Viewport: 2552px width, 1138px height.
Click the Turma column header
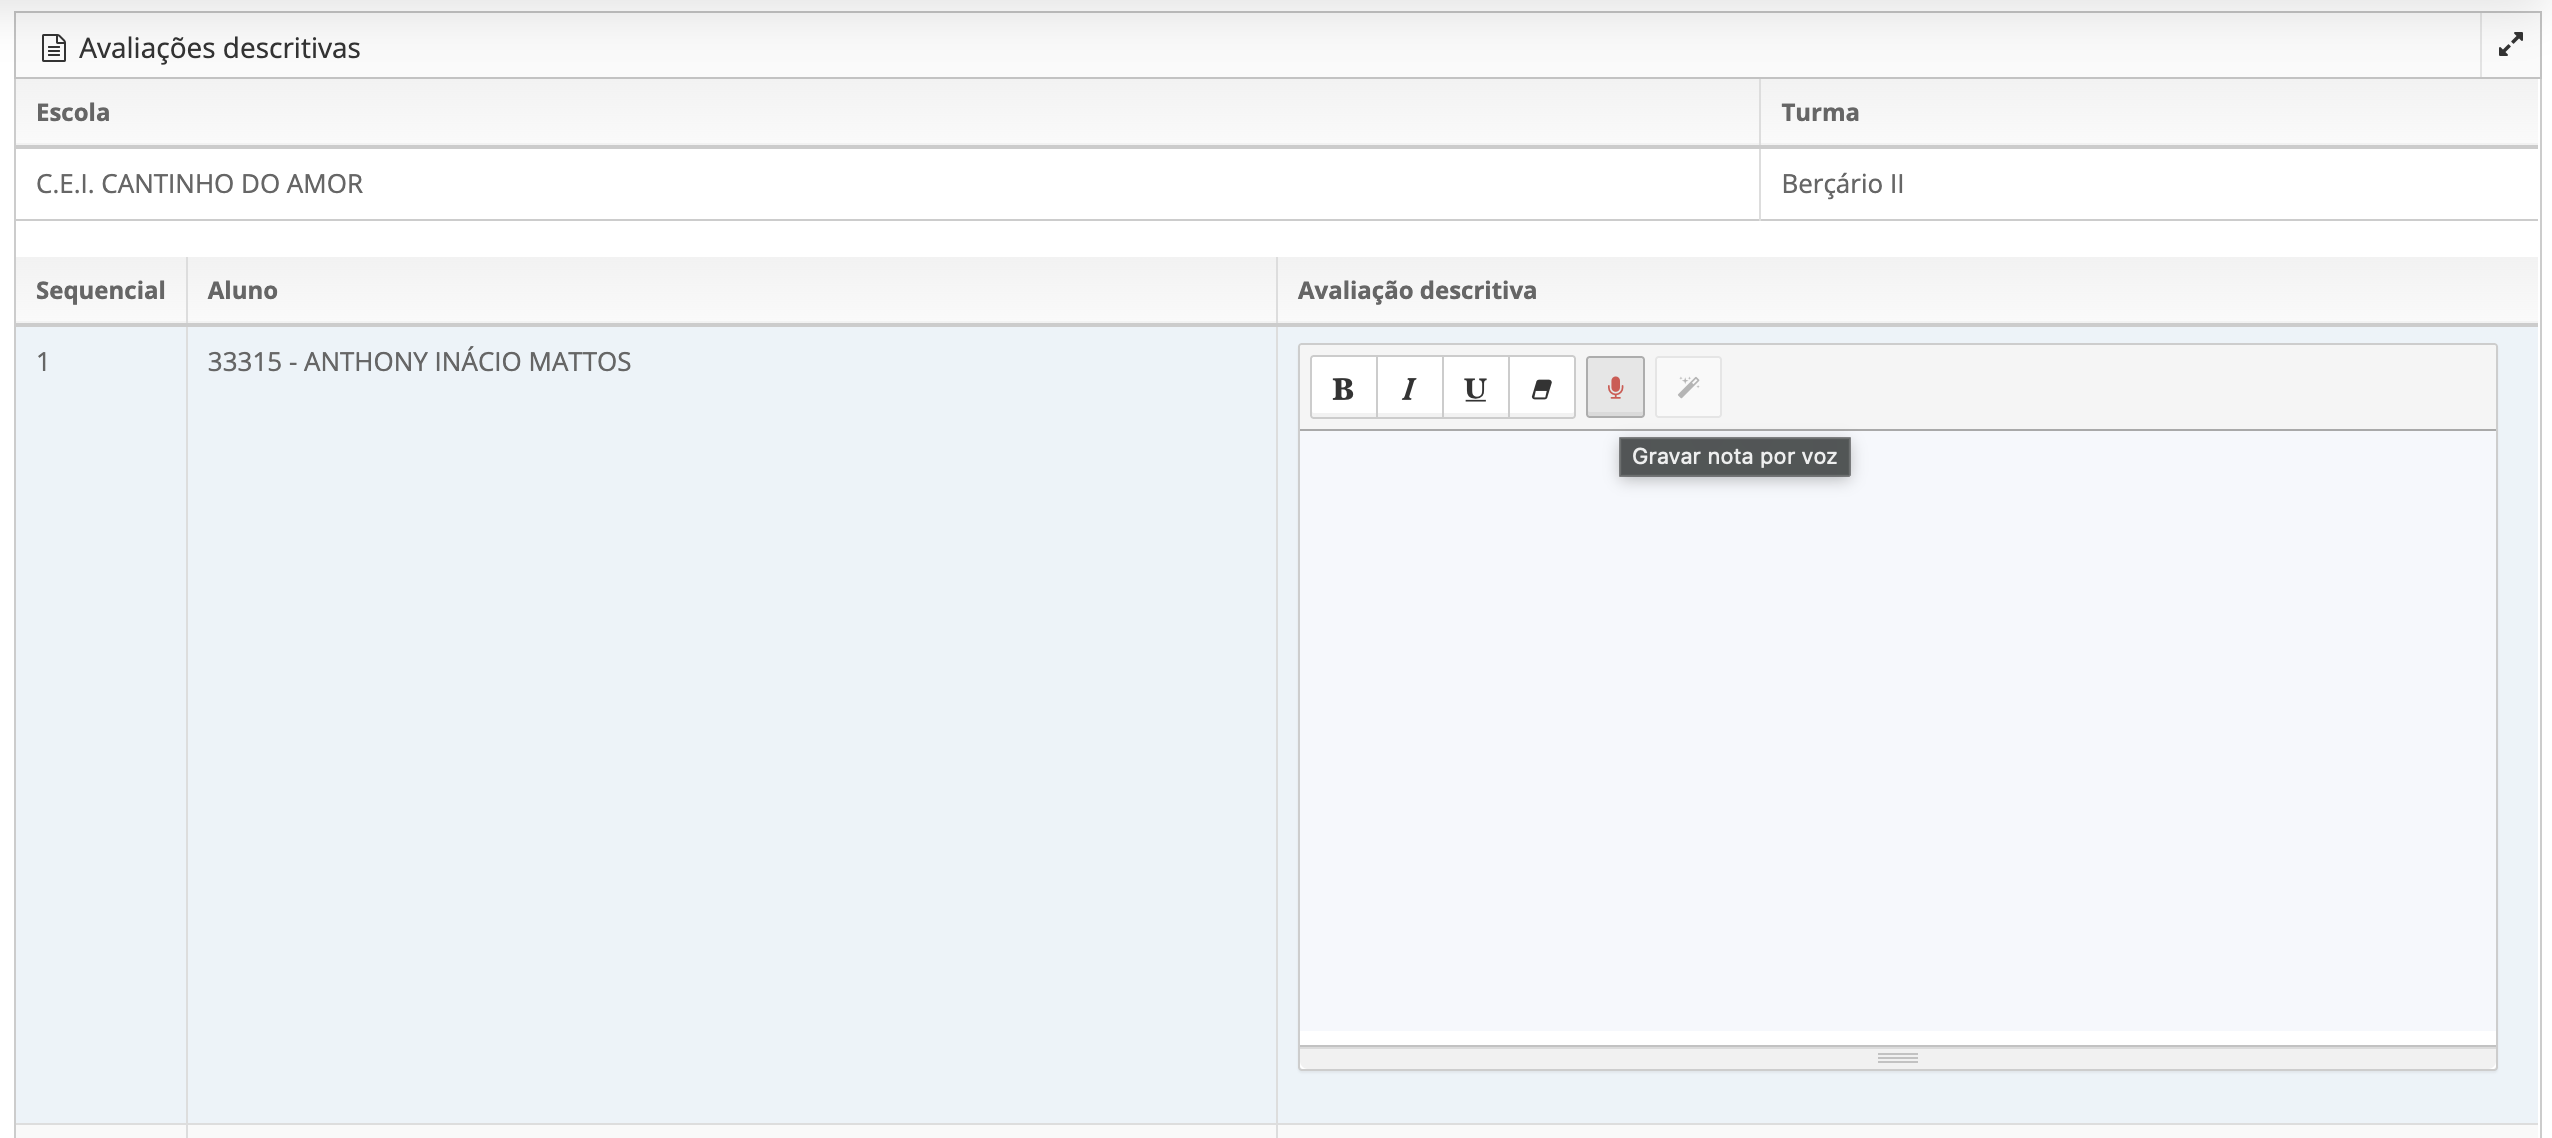[1819, 113]
